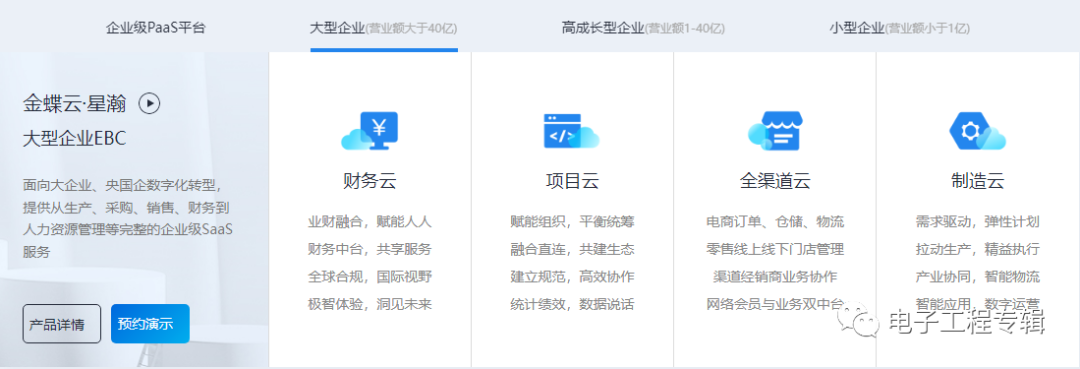Click the text 需求驱动，弹性计划
Viewport: 1080px width, 369px height.
[977, 222]
